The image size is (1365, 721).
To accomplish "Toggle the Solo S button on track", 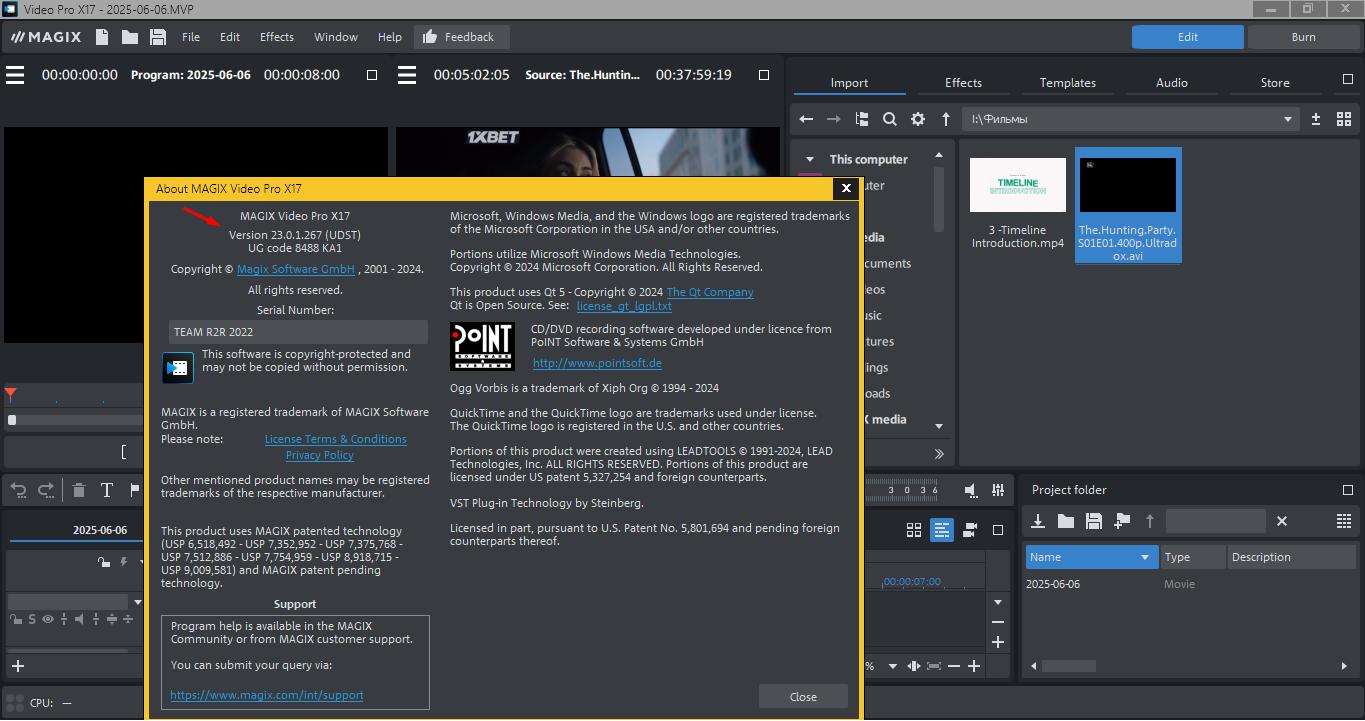I will [32, 619].
